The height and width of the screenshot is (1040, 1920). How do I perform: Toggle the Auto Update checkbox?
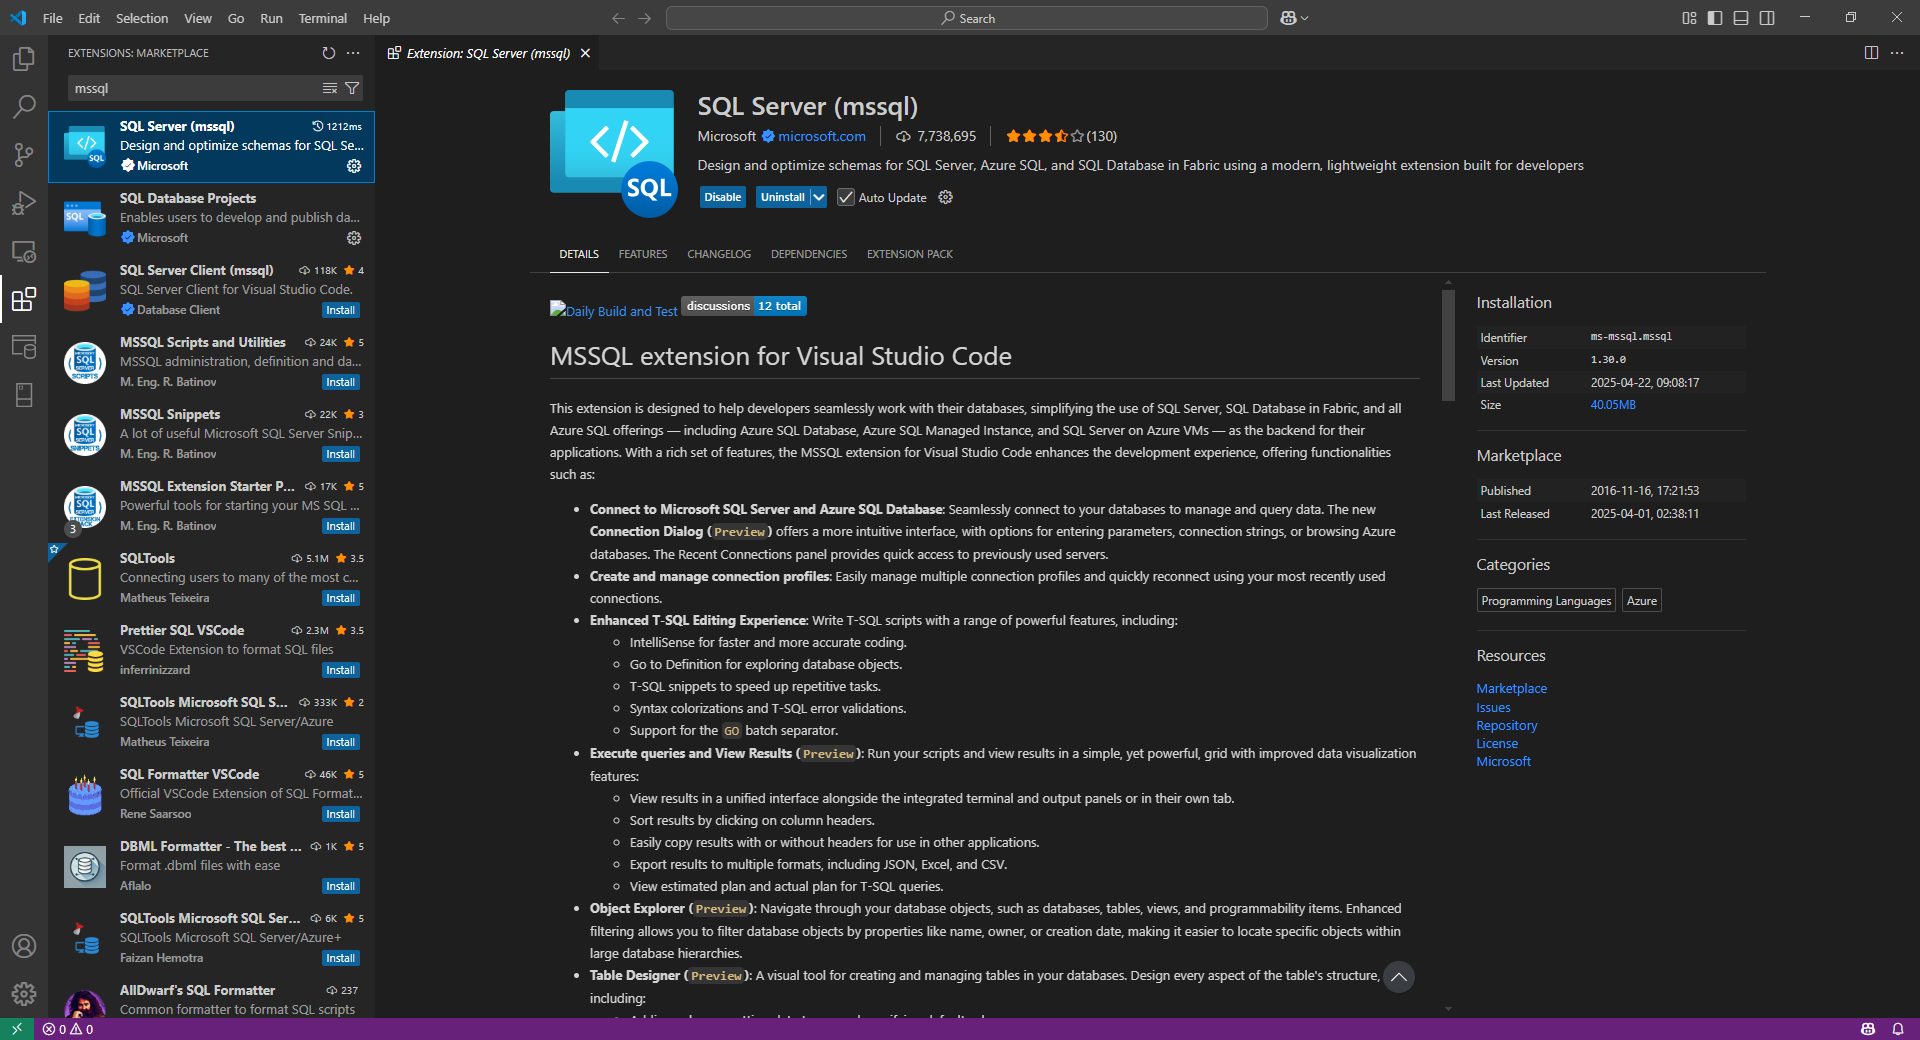846,198
